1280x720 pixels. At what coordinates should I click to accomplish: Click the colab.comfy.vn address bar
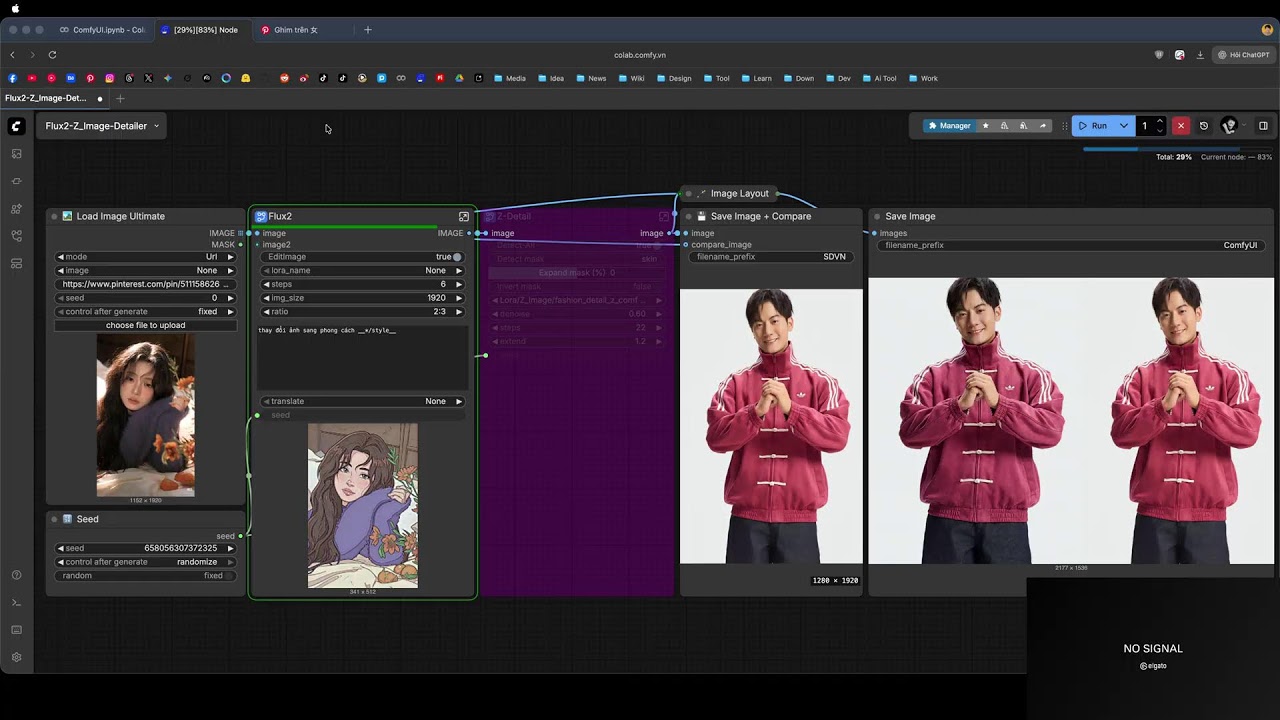(x=640, y=55)
